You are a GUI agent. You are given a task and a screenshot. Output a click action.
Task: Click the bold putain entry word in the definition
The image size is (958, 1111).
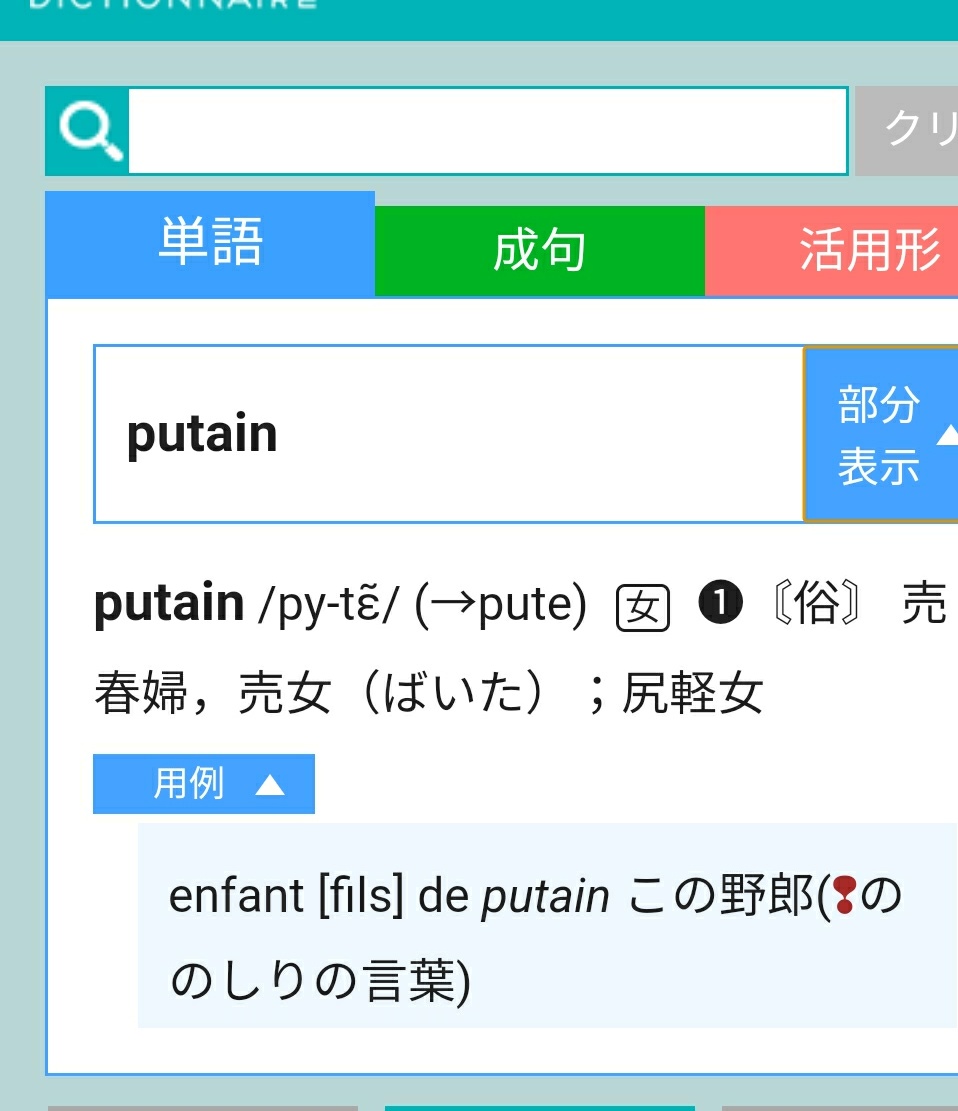pos(168,604)
